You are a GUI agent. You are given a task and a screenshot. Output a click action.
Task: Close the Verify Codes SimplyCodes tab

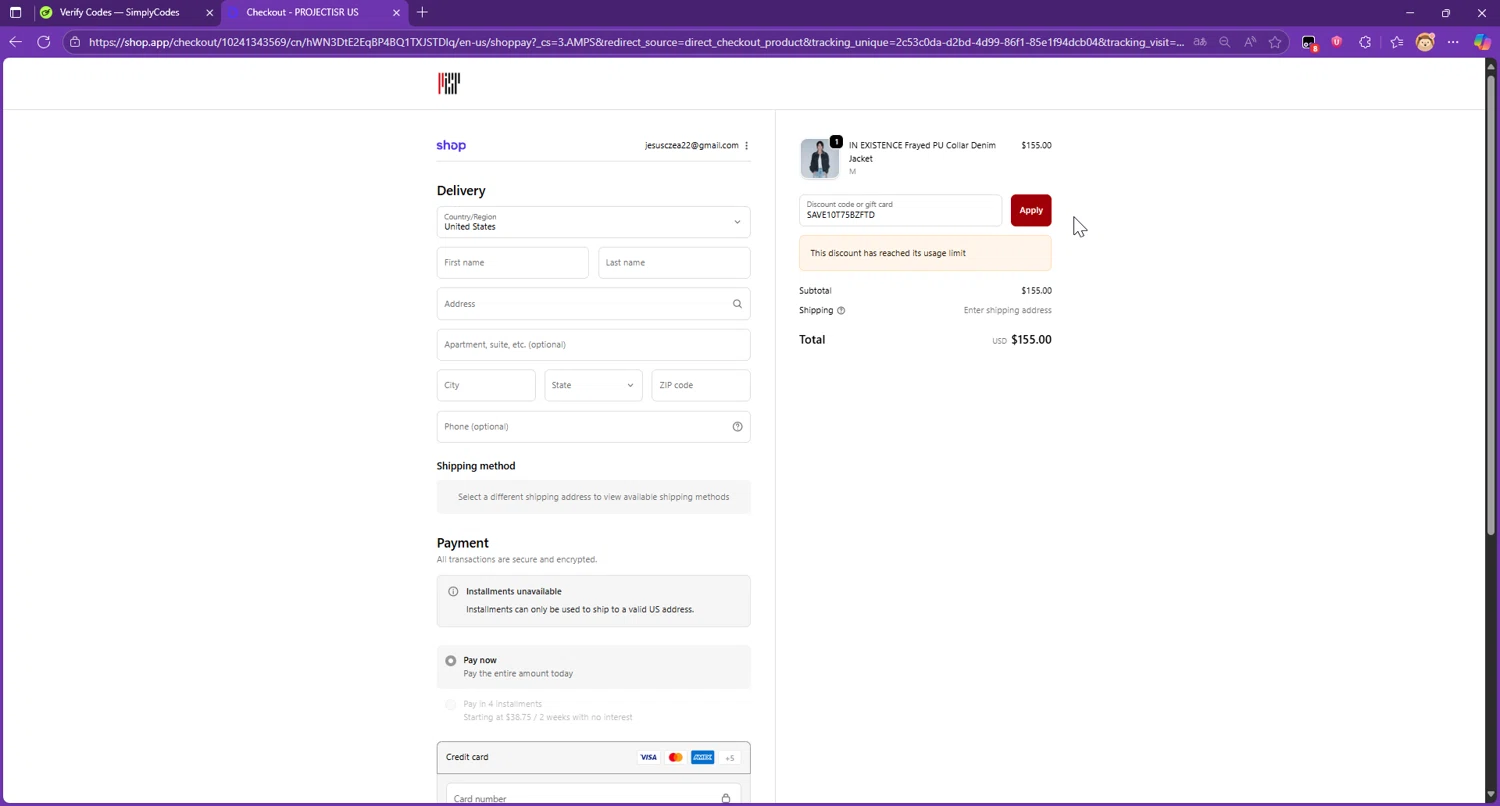209,13
